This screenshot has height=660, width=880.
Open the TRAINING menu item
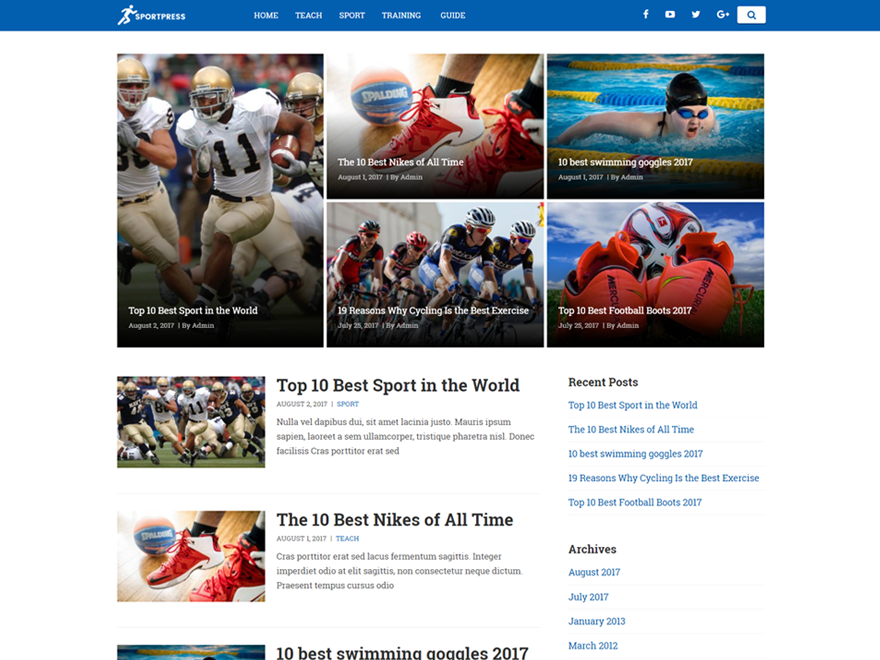coord(401,15)
